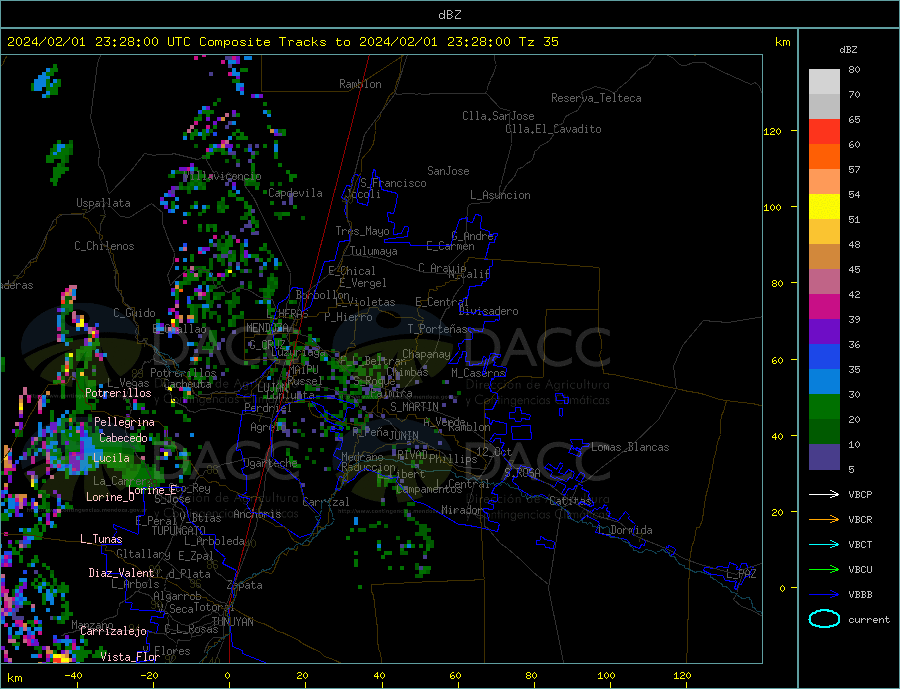Click the 'Lomas_Blancas' map label

(630, 447)
